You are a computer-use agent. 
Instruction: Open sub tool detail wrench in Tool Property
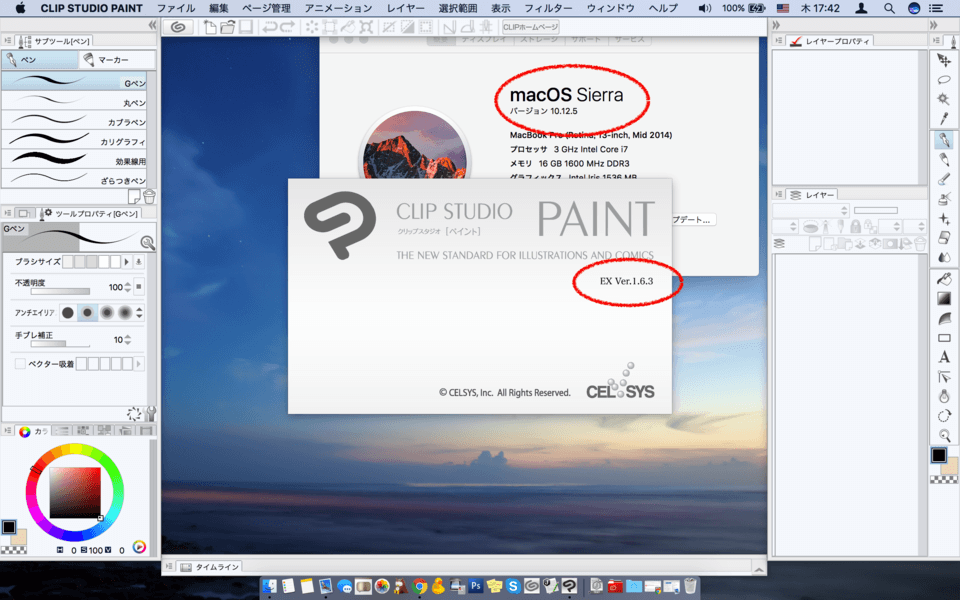pos(150,413)
